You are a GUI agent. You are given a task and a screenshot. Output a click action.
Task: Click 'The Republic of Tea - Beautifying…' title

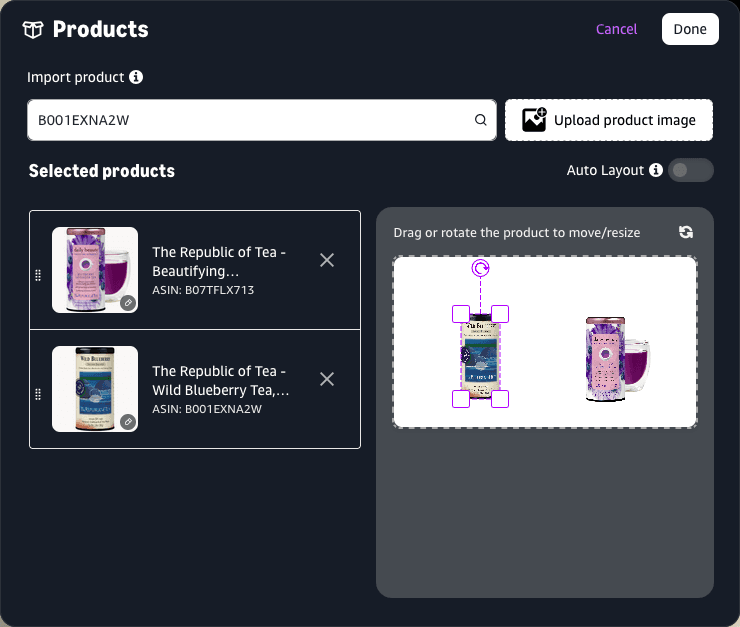(219, 261)
